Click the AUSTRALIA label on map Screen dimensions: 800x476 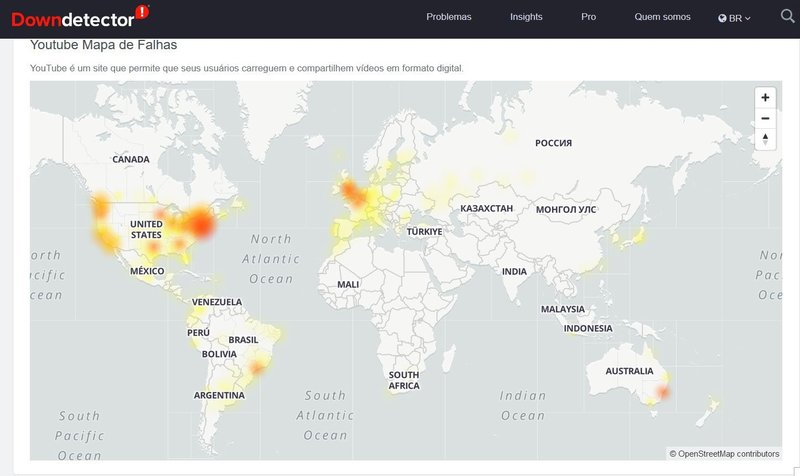(629, 371)
